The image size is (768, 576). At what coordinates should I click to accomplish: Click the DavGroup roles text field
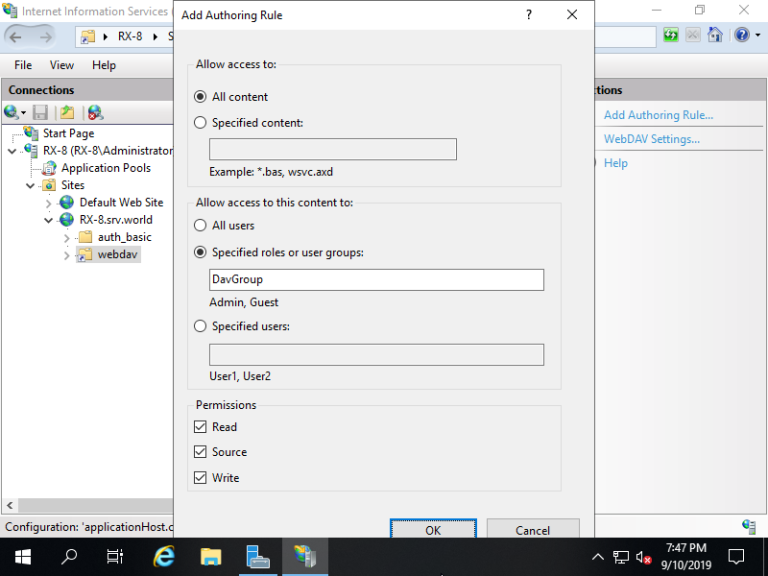[376, 280]
